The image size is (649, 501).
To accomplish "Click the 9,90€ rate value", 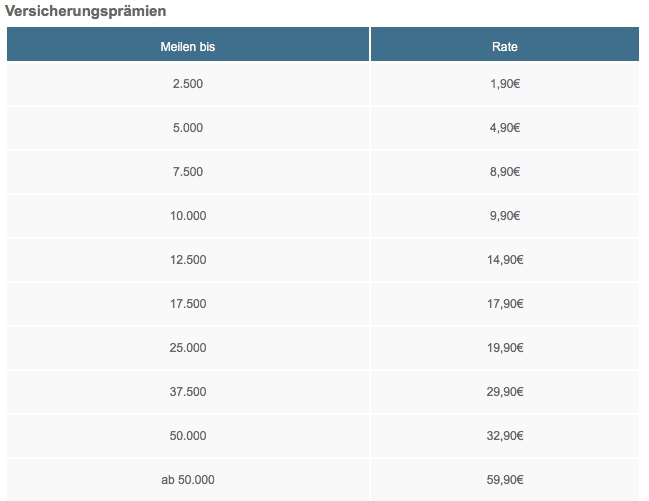I will point(505,216).
